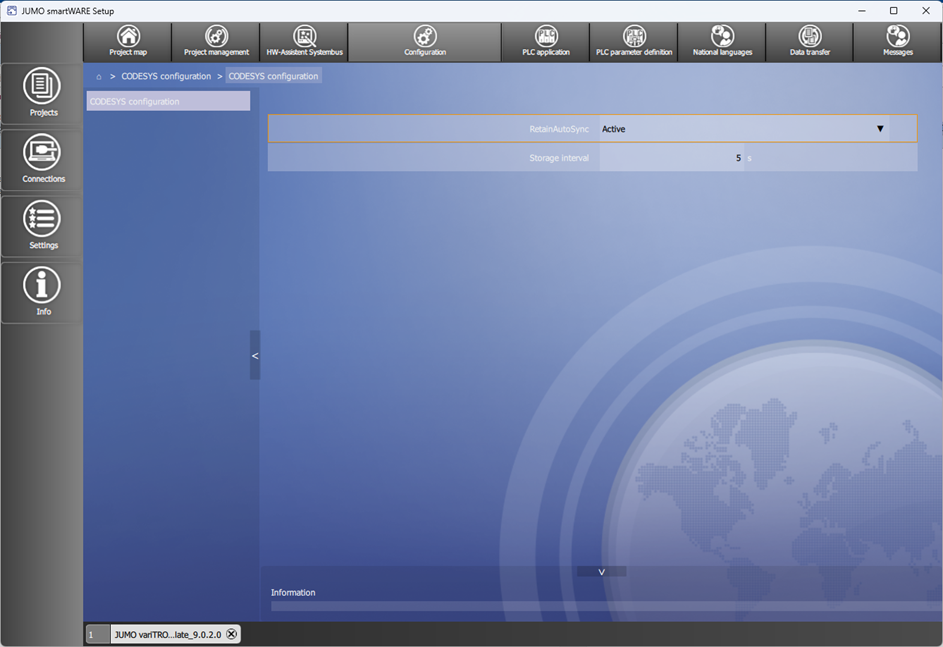Viewport: 943px width, 647px height.
Task: Open the Connections sidebar panel
Action: pyautogui.click(x=42, y=159)
